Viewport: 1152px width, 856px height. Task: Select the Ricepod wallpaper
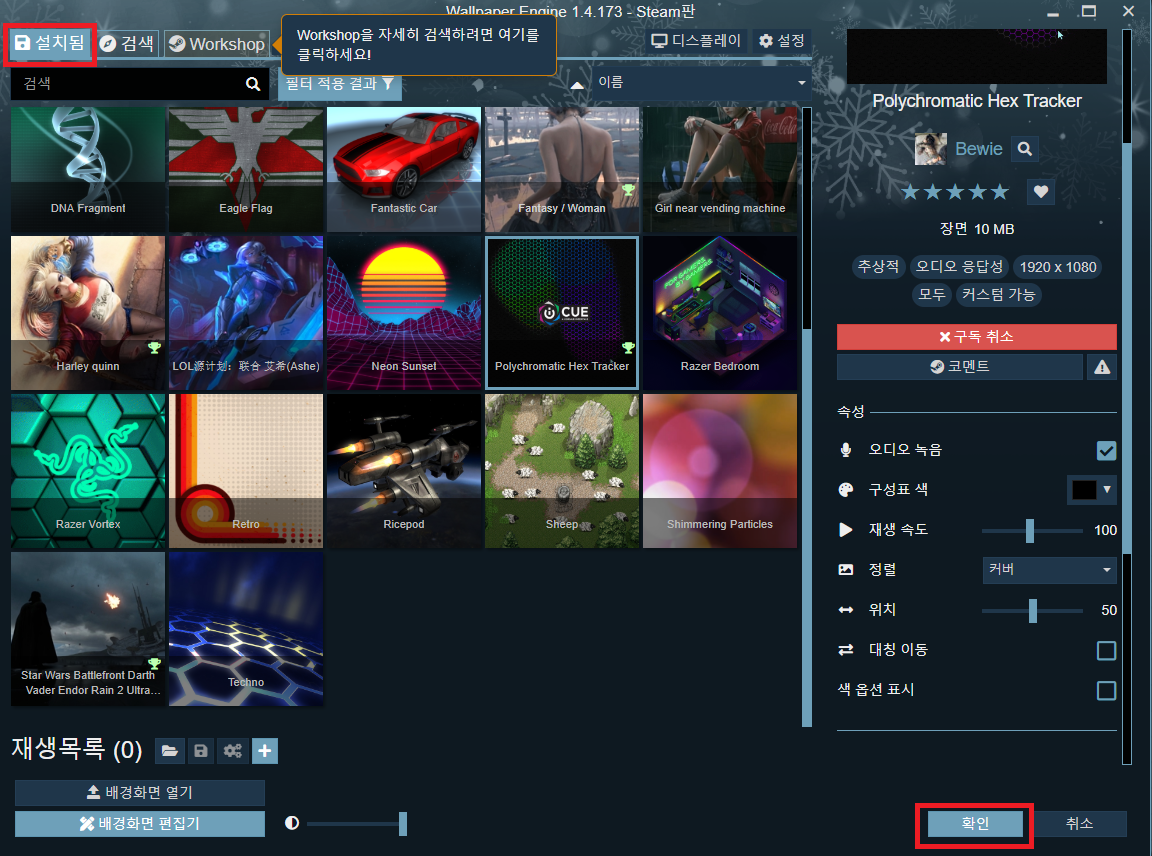(x=404, y=471)
